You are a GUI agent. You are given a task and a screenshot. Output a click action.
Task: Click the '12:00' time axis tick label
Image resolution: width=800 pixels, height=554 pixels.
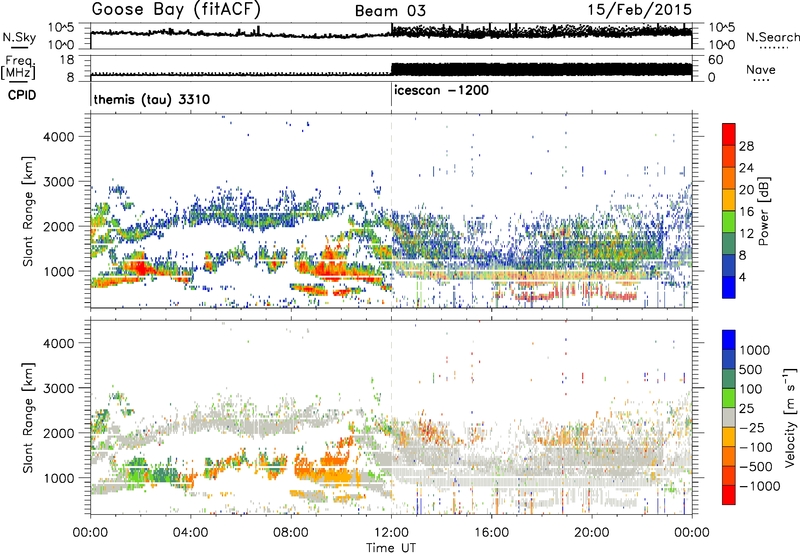391,533
